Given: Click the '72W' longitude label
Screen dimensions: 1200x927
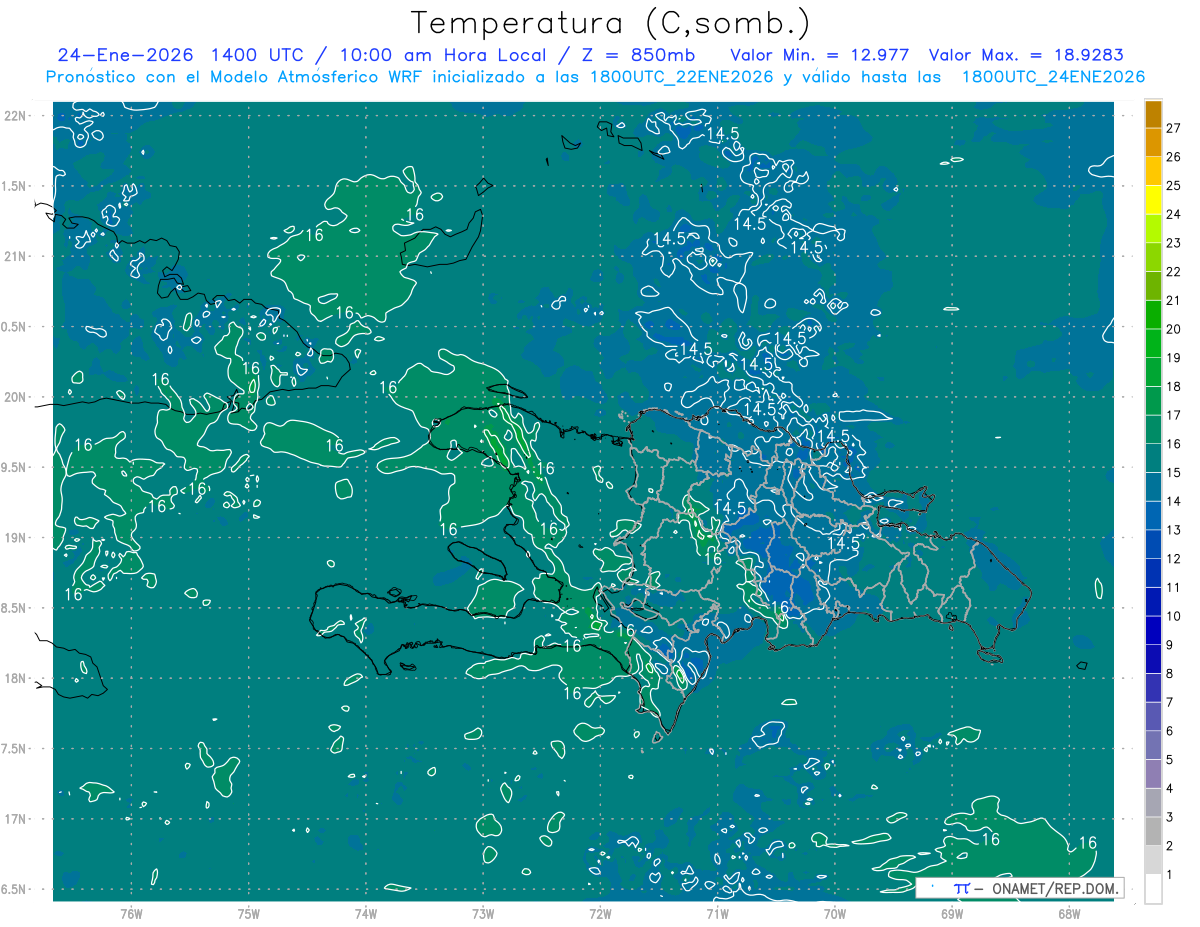Looking at the screenshot, I should pyautogui.click(x=600, y=914).
